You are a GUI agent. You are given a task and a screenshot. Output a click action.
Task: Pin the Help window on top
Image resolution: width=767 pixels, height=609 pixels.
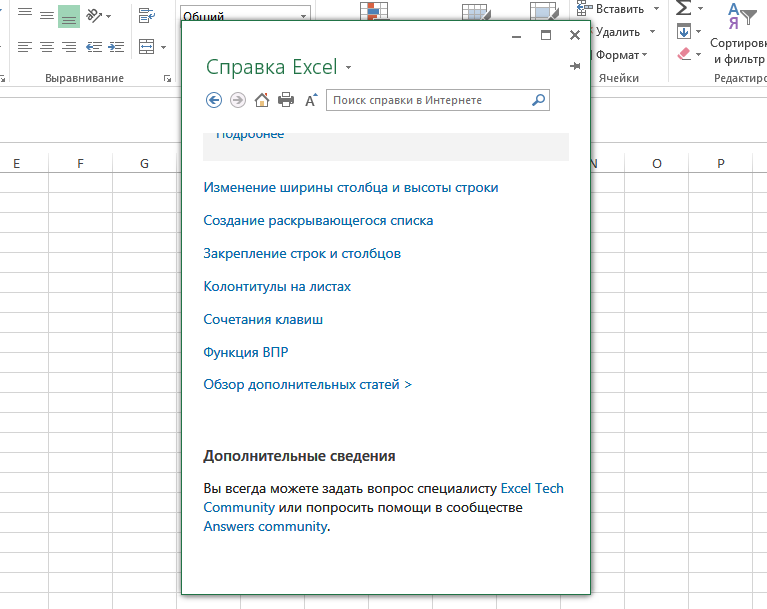pos(575,66)
